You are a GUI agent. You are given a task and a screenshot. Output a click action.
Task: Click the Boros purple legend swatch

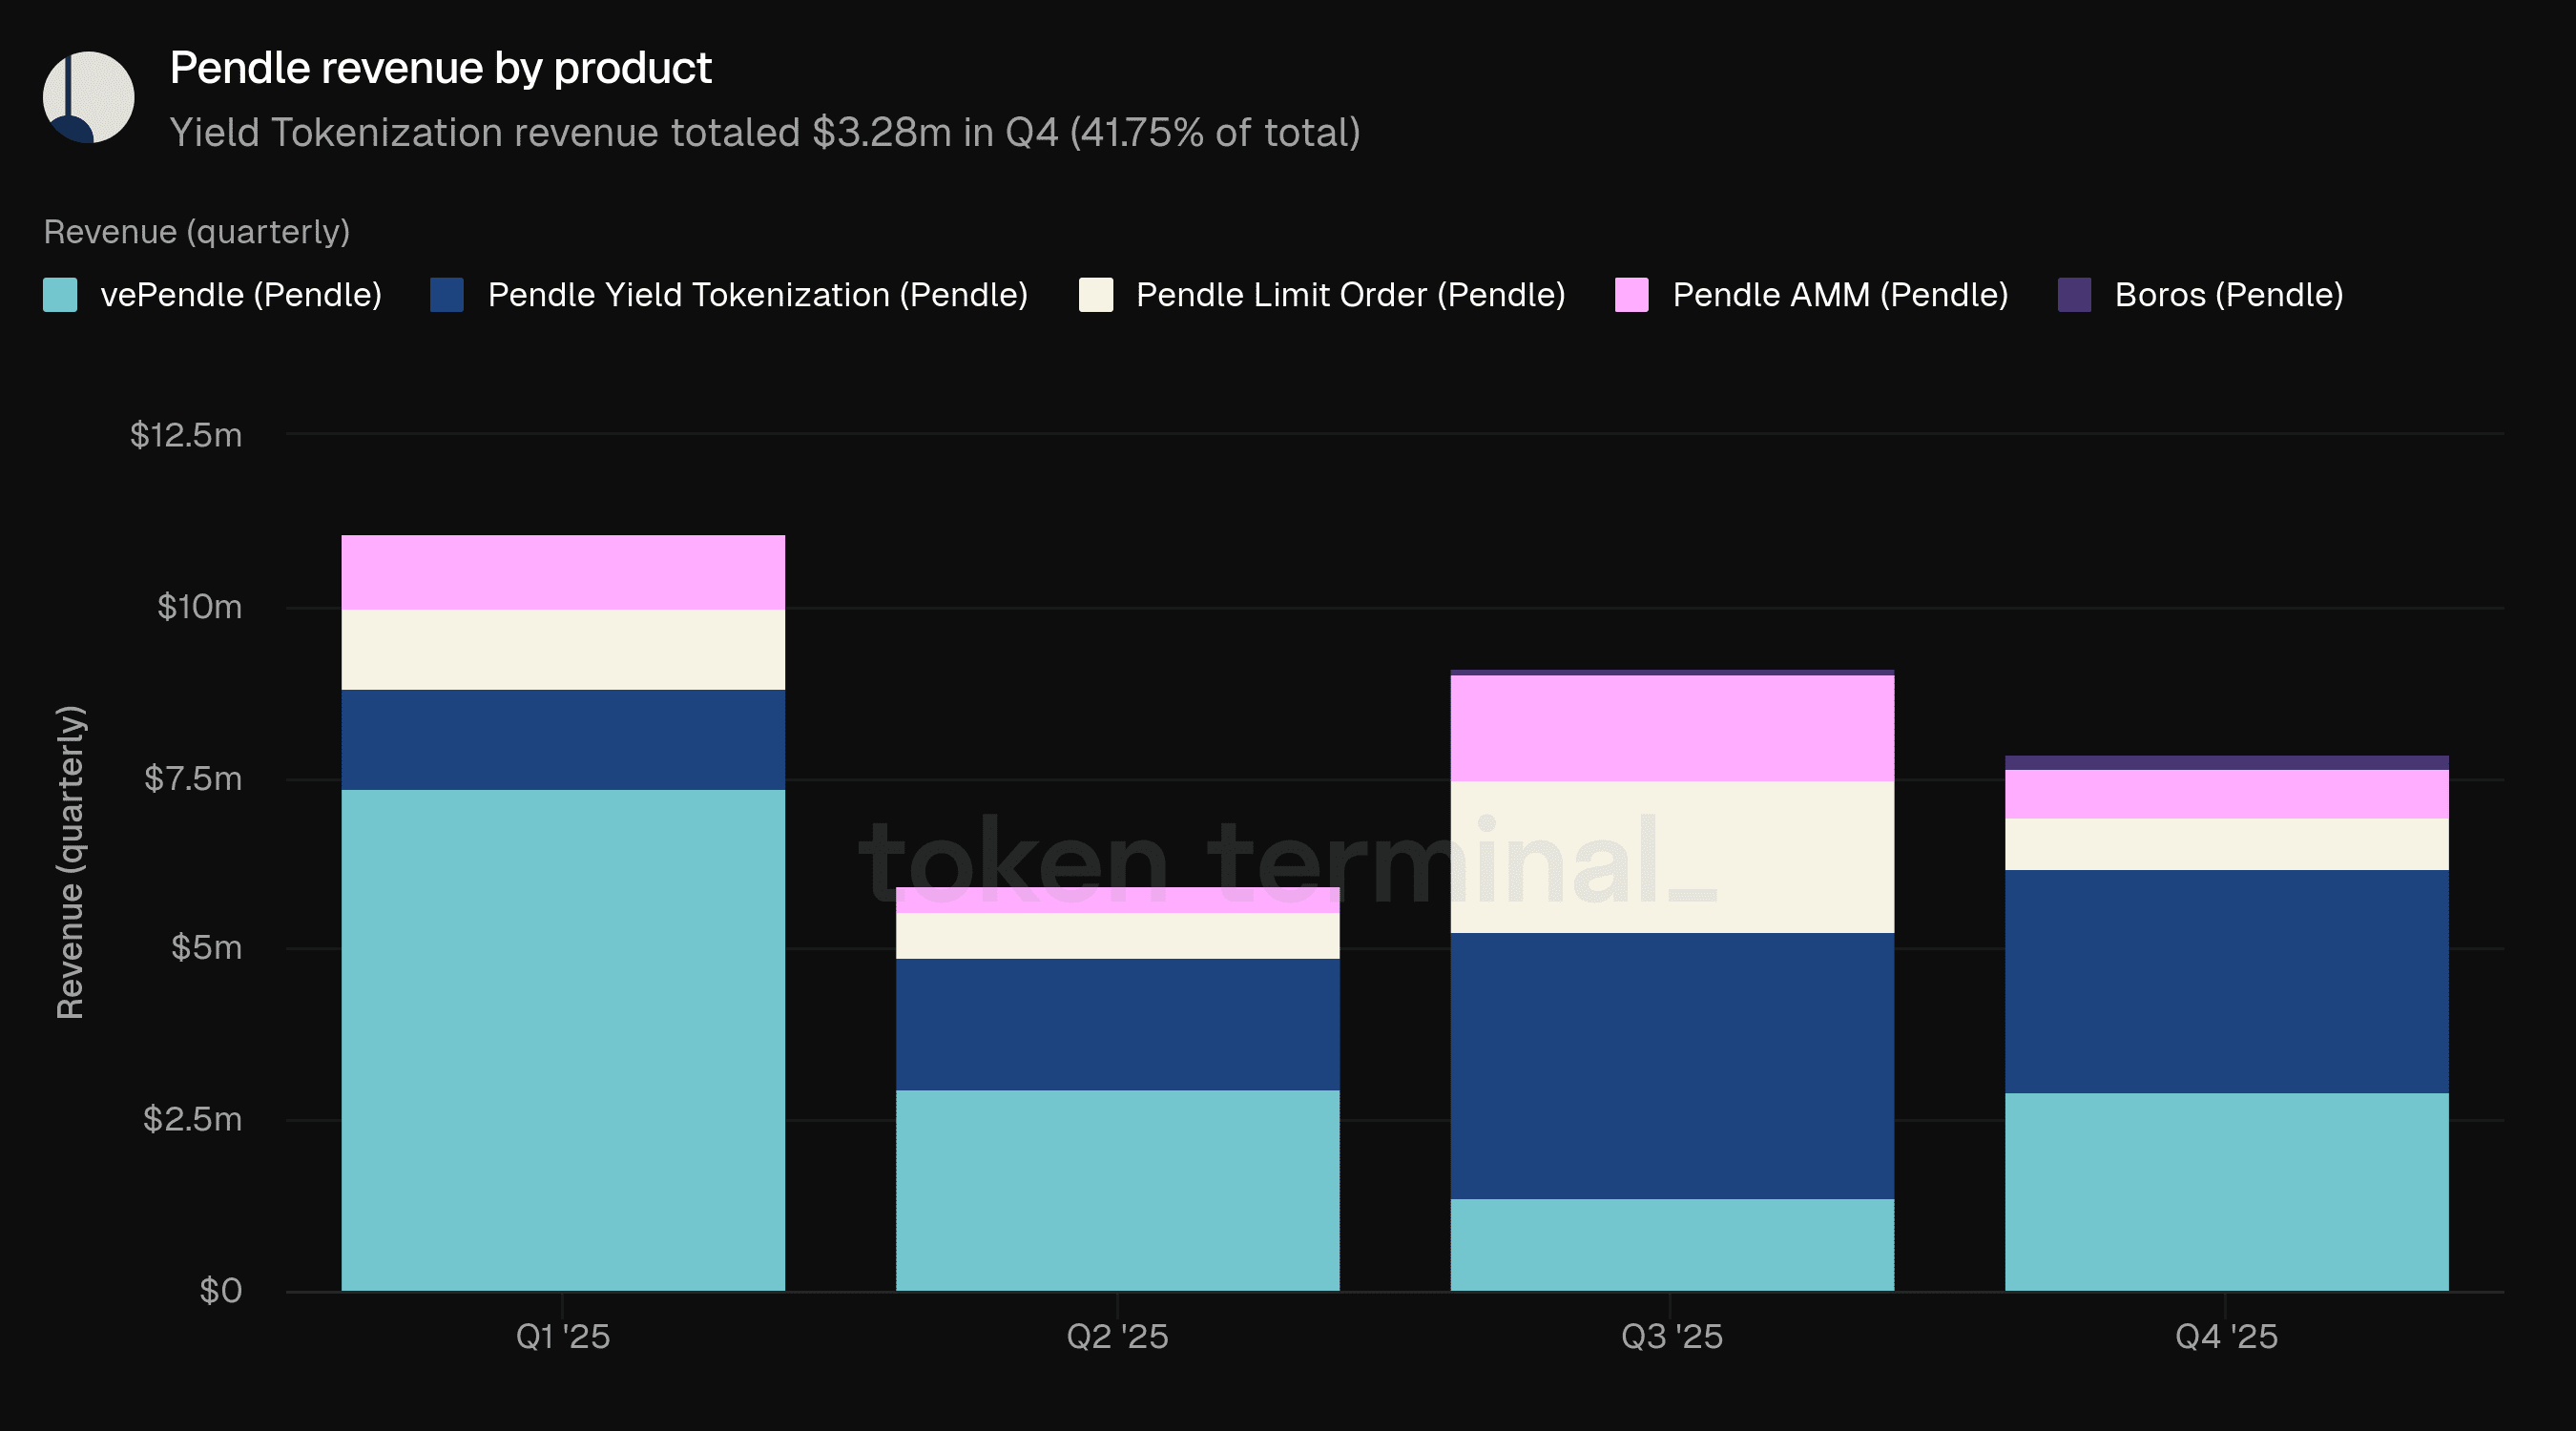pos(2074,295)
